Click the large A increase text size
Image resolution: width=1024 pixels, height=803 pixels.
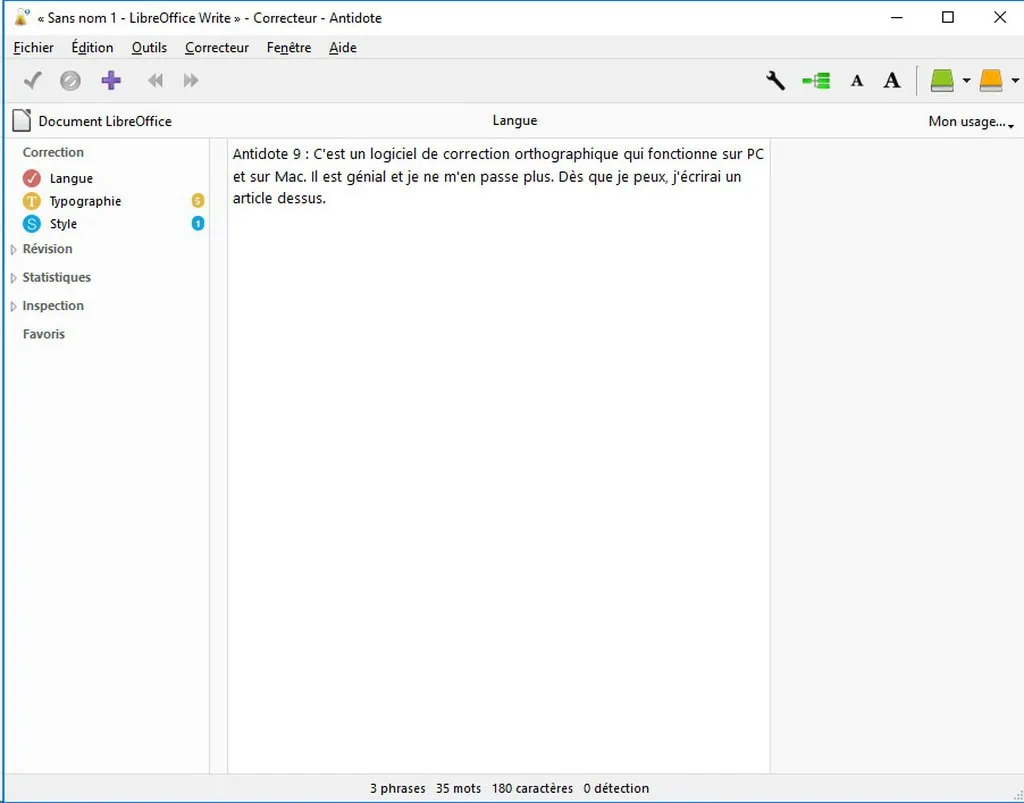(892, 81)
